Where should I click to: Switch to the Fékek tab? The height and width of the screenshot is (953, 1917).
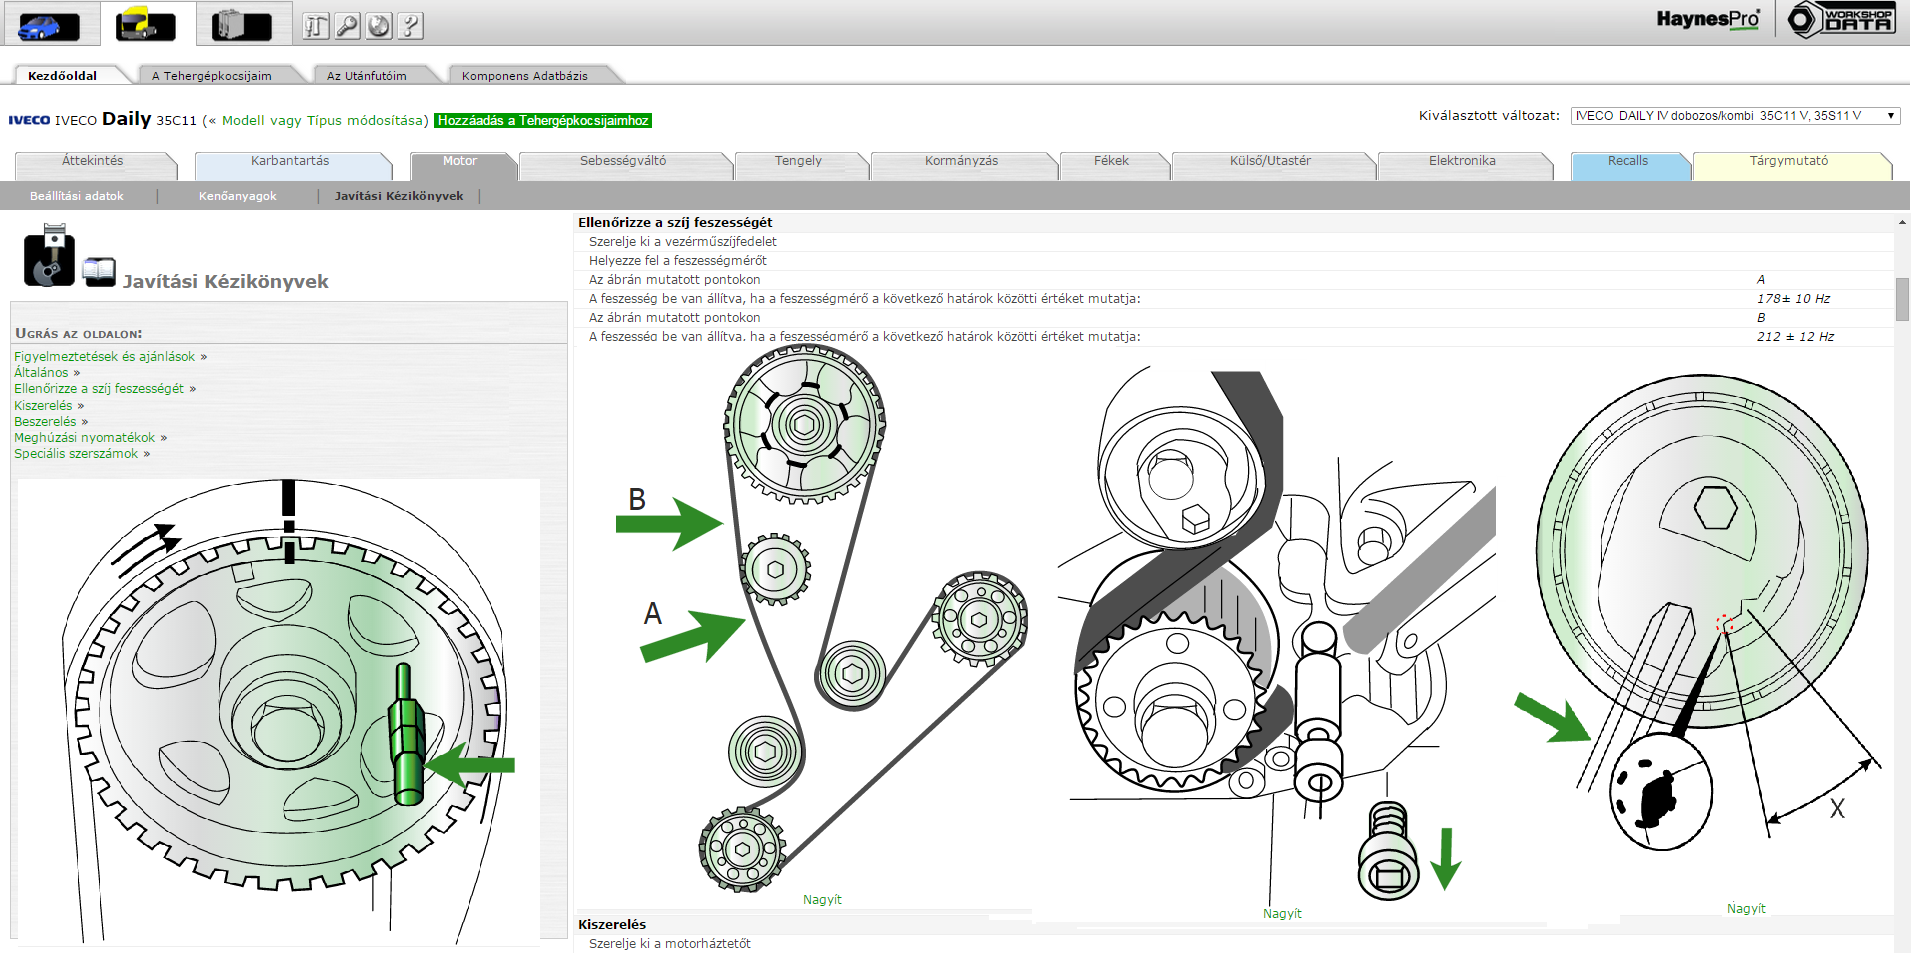[x=1110, y=161]
